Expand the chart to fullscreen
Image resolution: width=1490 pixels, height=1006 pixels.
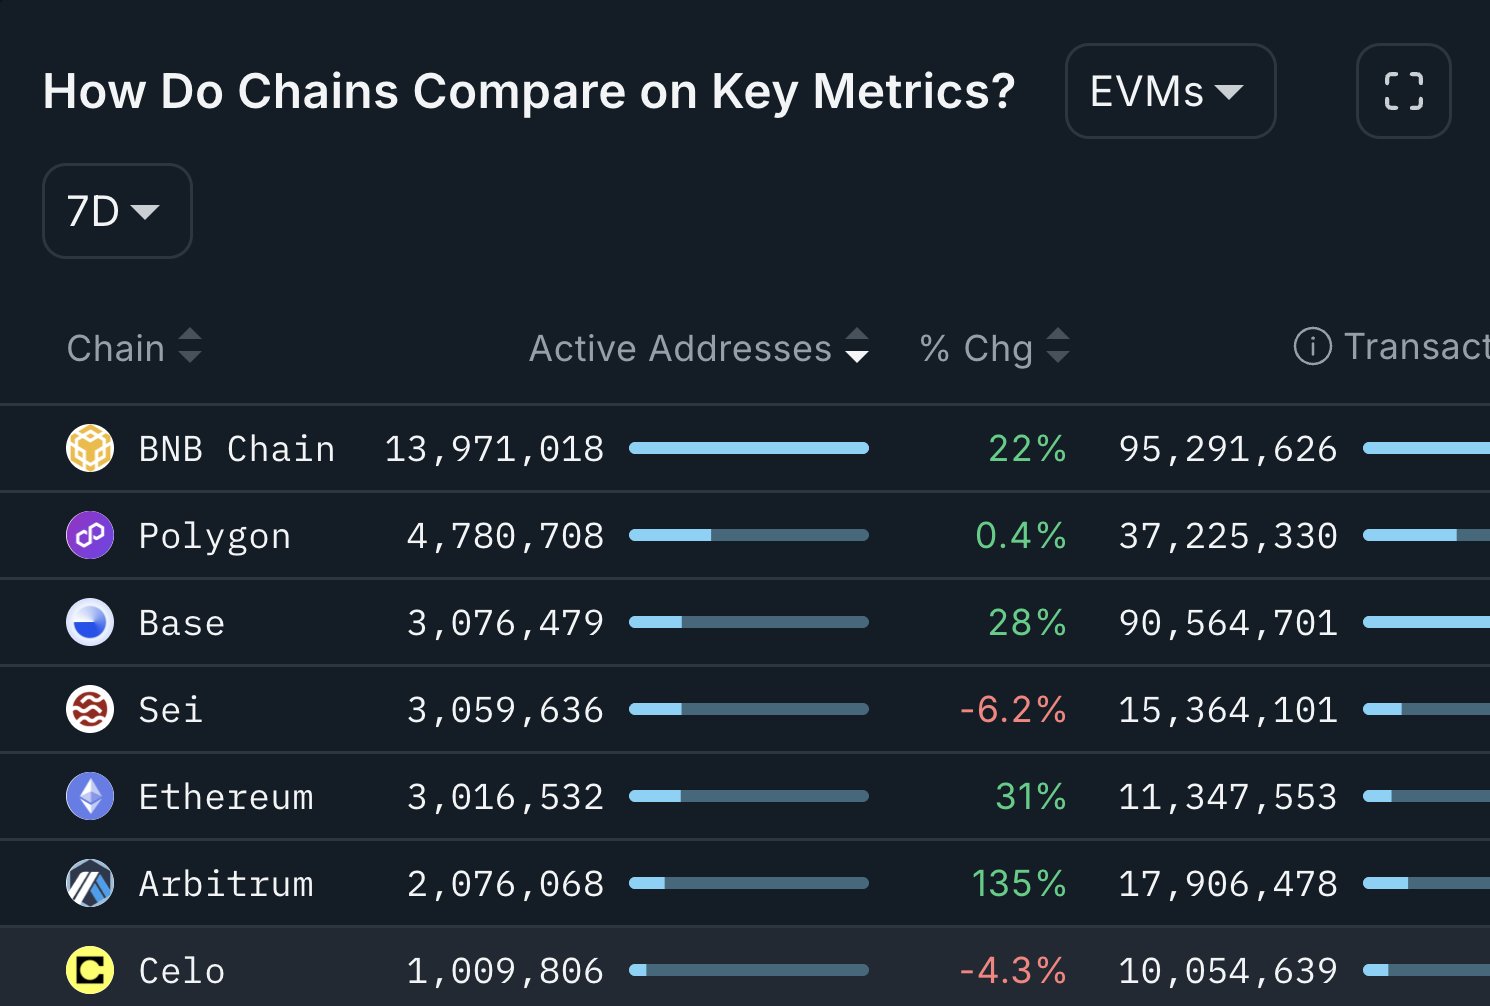tap(1403, 91)
